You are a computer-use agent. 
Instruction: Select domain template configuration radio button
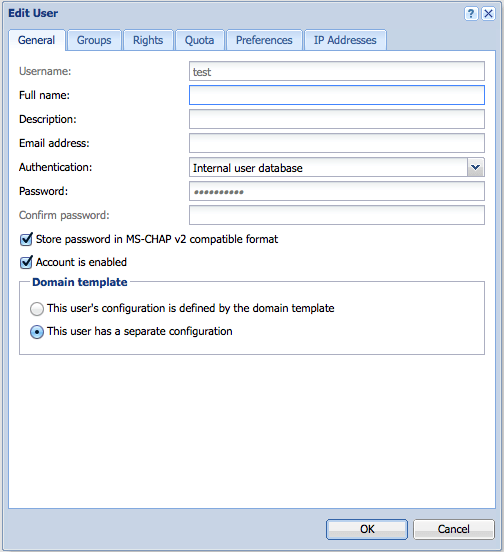coord(37,309)
